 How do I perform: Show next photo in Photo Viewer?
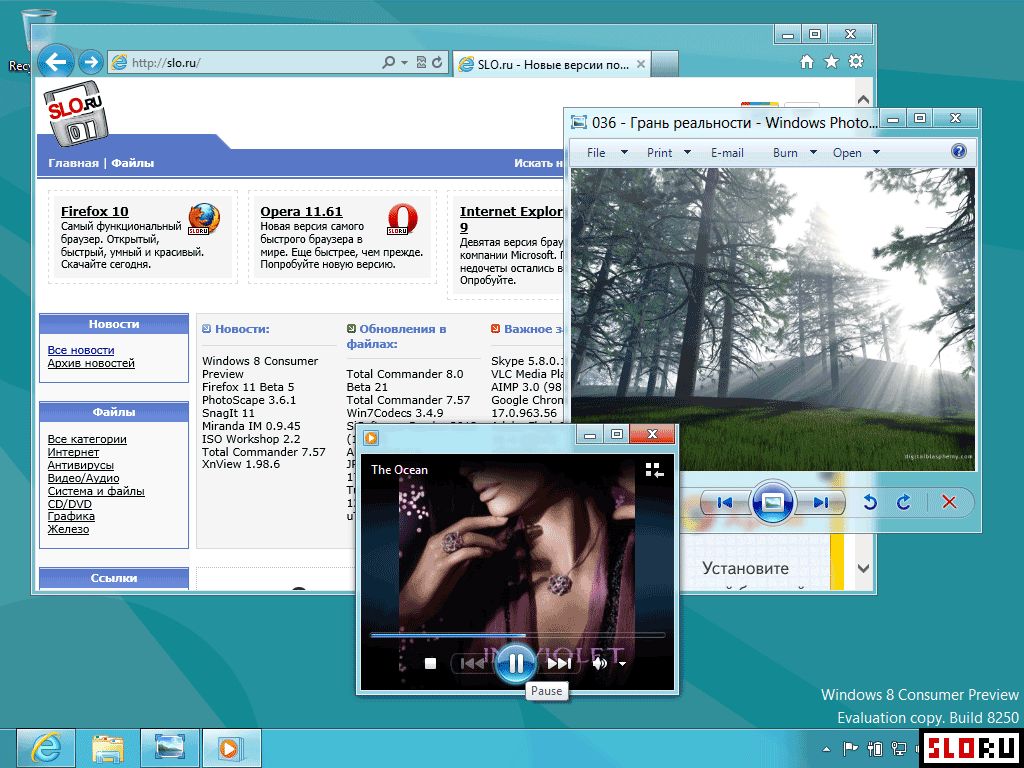821,502
